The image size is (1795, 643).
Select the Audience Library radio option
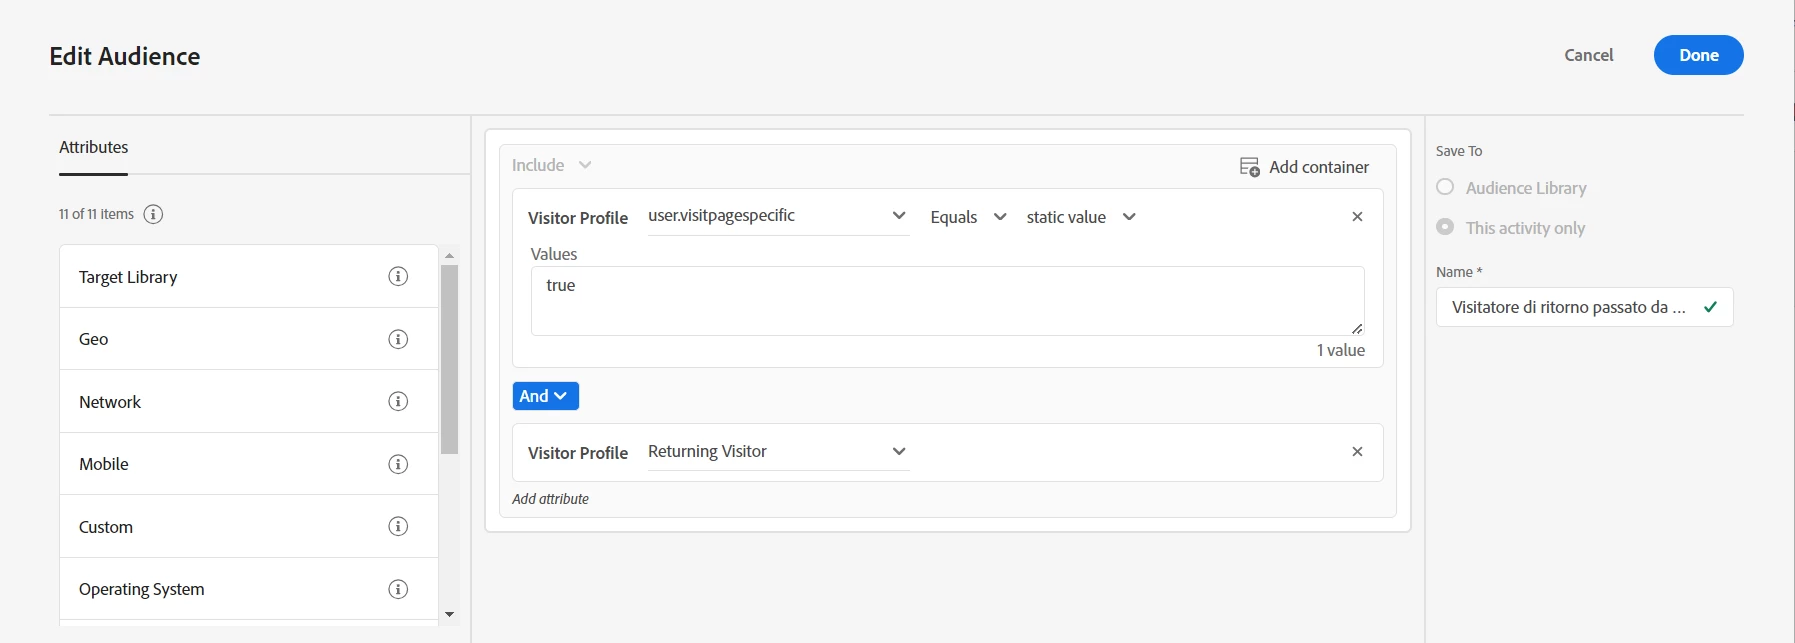[1445, 187]
